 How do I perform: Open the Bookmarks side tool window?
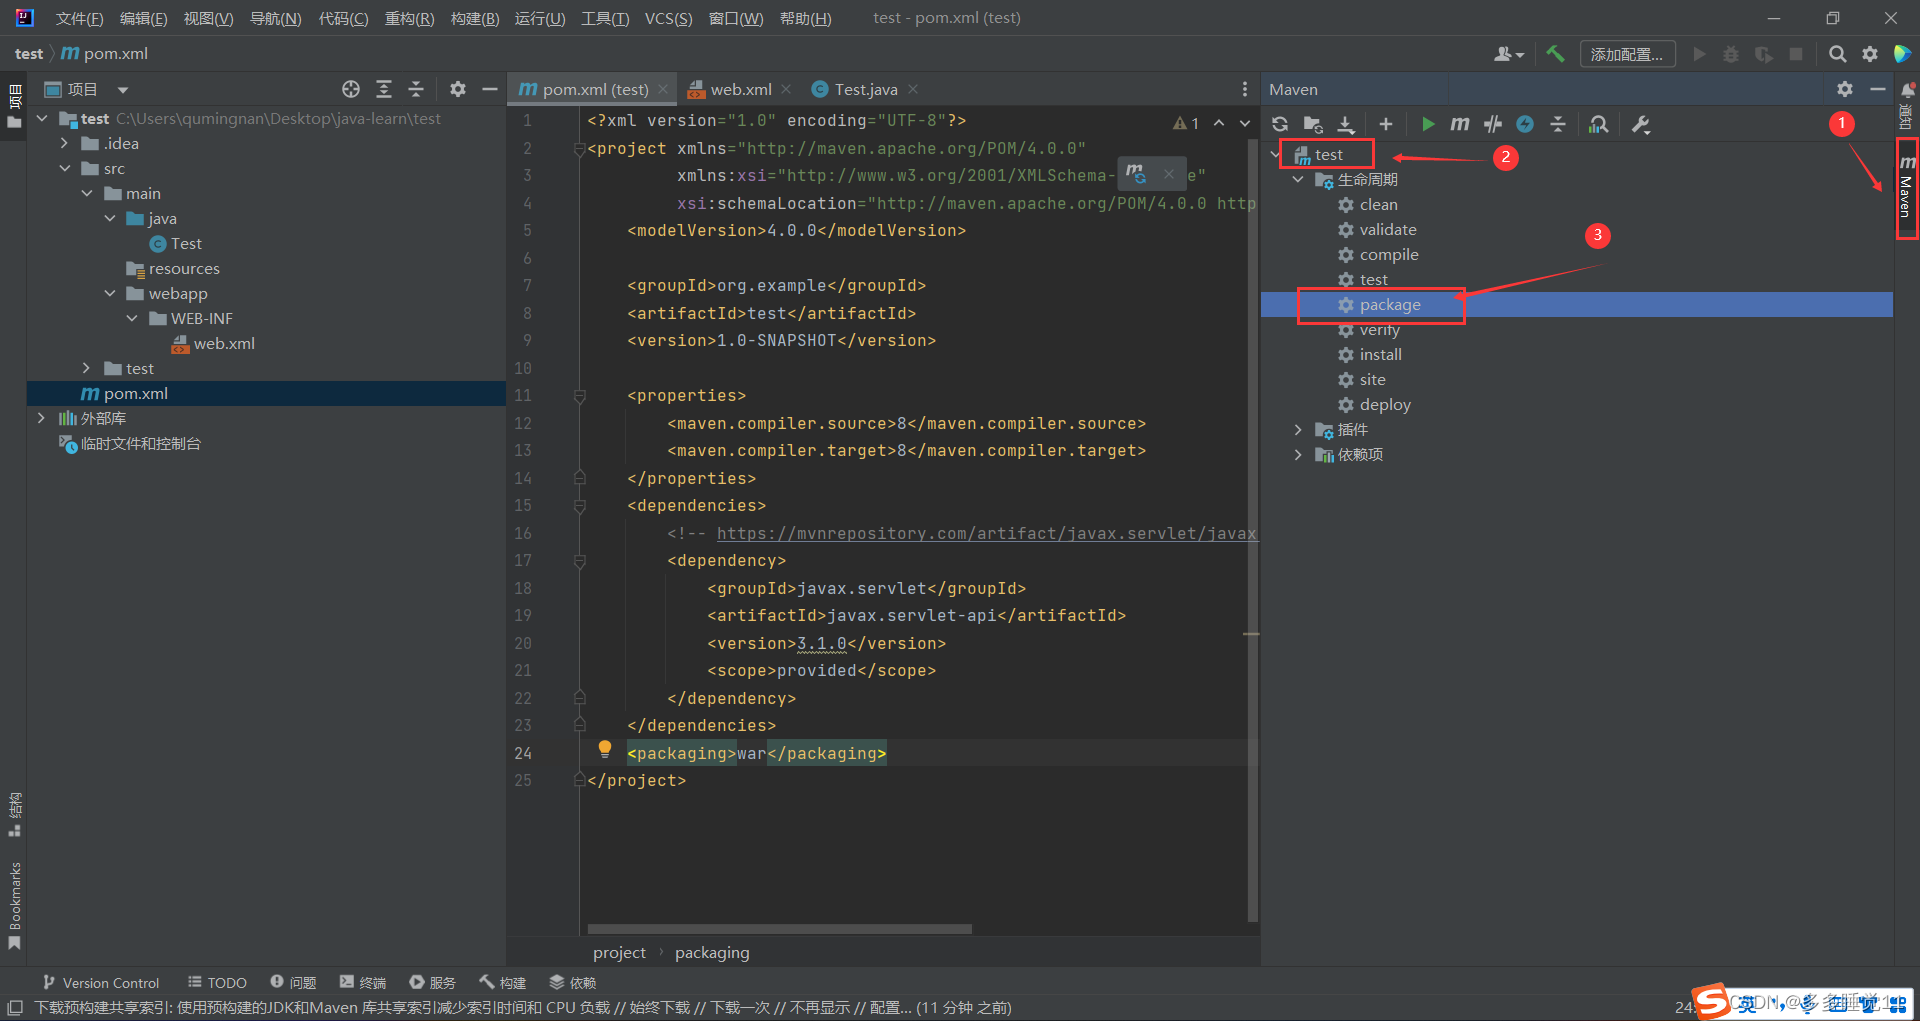click(14, 907)
